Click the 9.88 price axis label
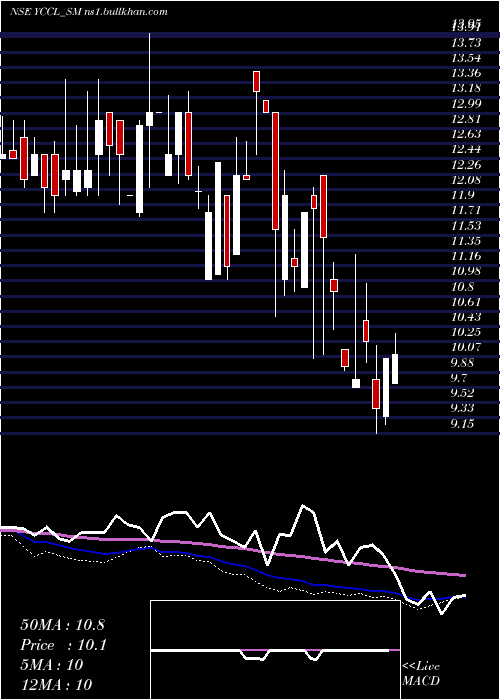Screen dimensions: 500x700 click(x=464, y=362)
